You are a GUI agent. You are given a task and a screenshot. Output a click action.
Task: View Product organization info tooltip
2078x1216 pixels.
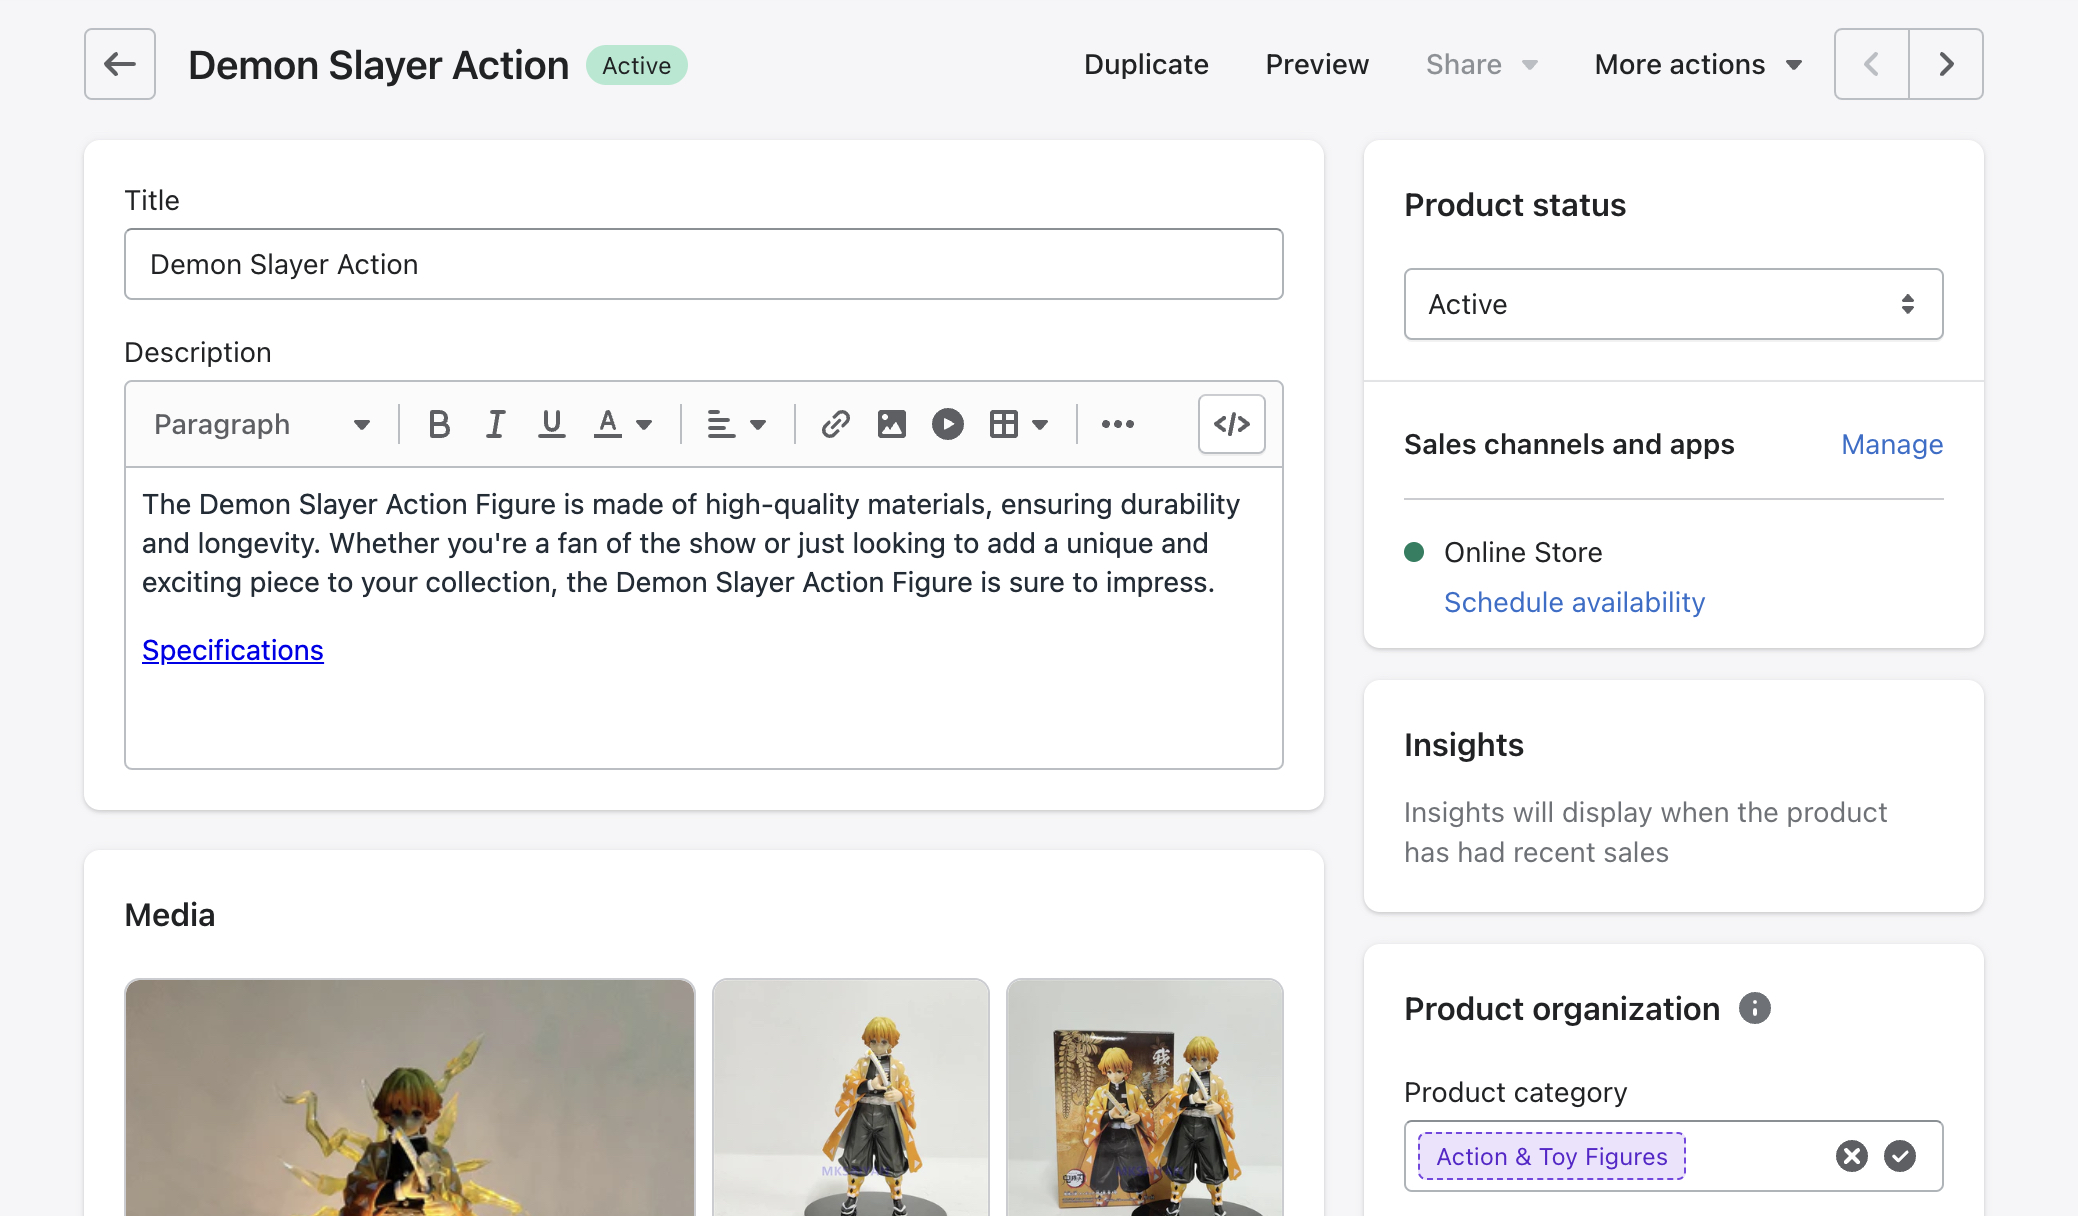(1755, 1008)
